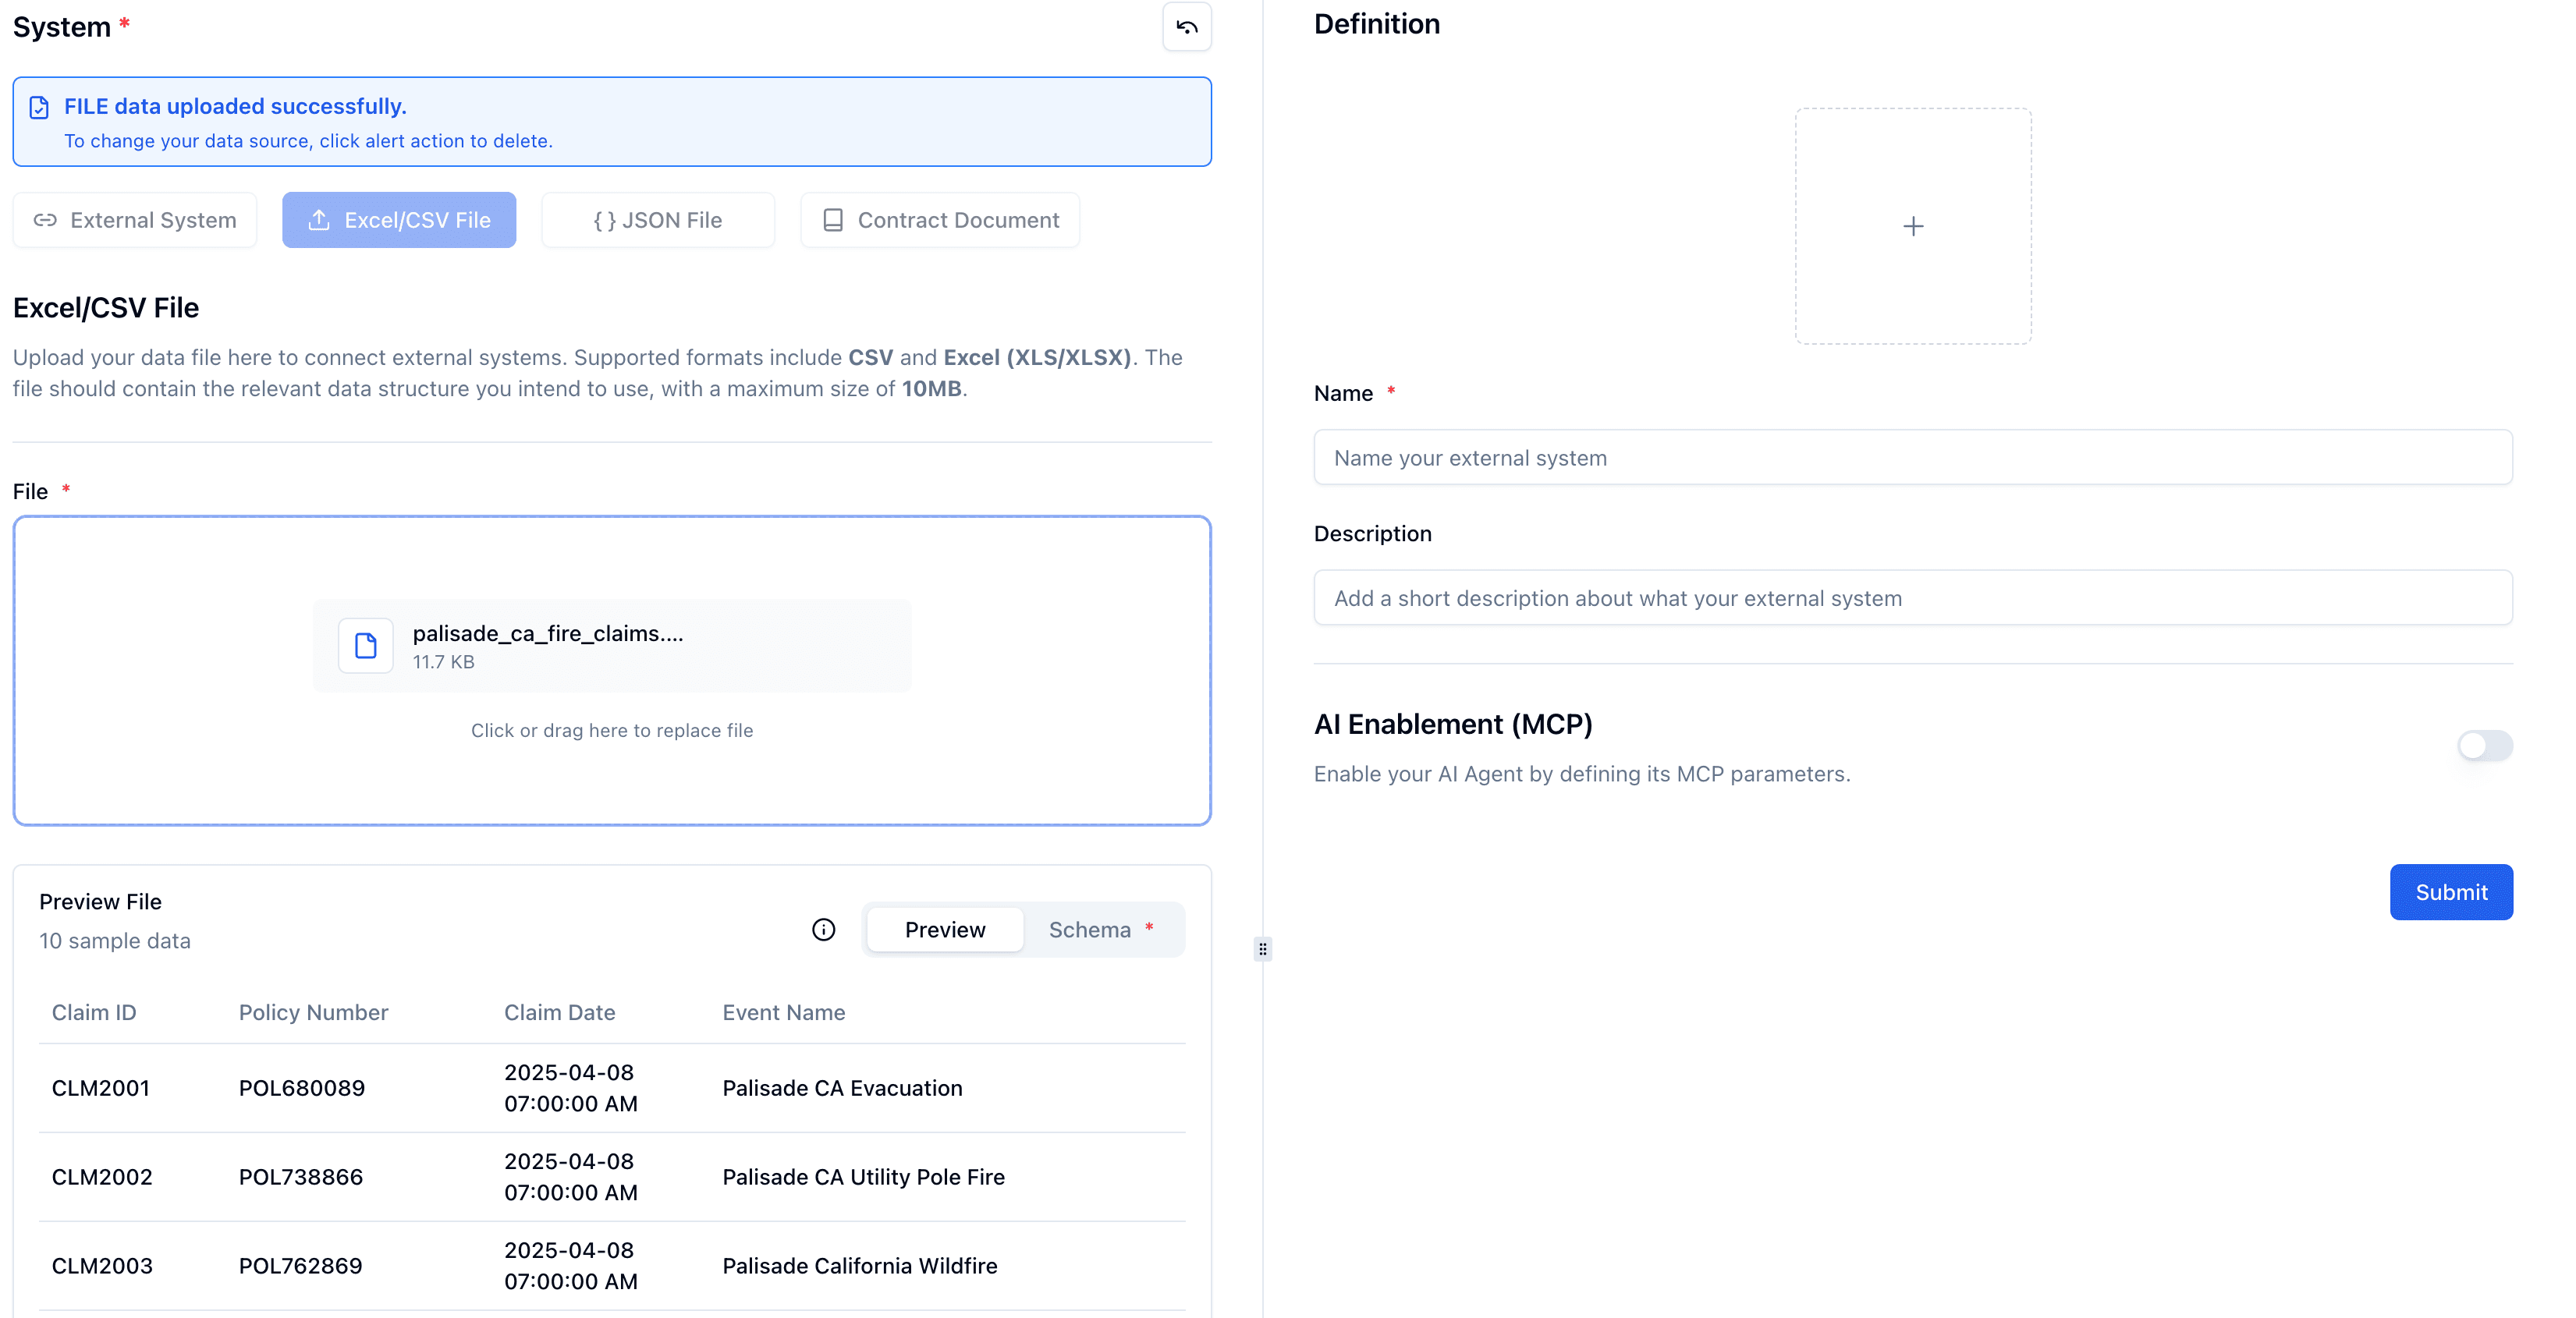2576x1318 pixels.
Task: Select the Contract Document book icon option
Action: tap(833, 220)
